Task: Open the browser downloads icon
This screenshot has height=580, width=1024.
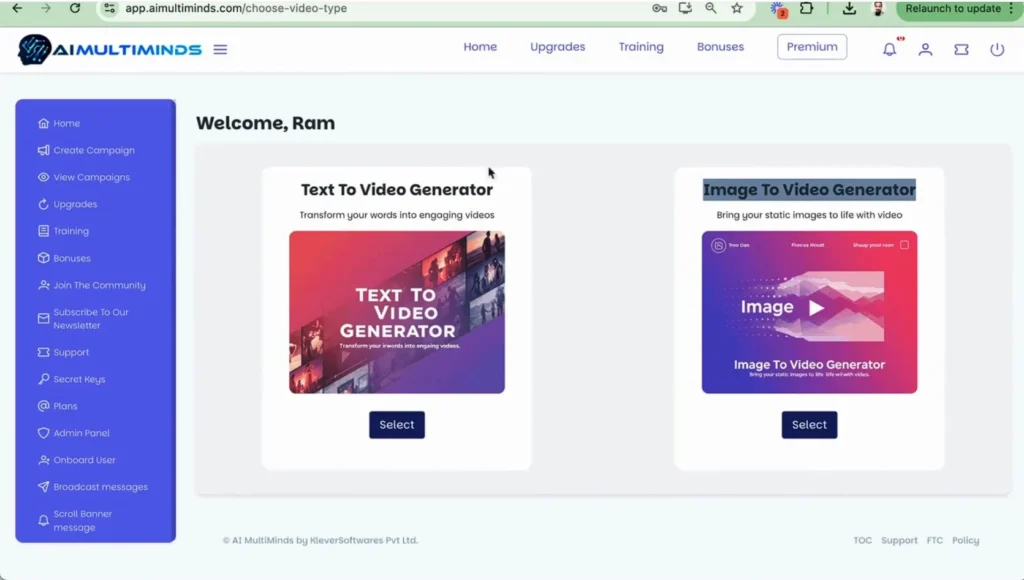Action: [849, 8]
